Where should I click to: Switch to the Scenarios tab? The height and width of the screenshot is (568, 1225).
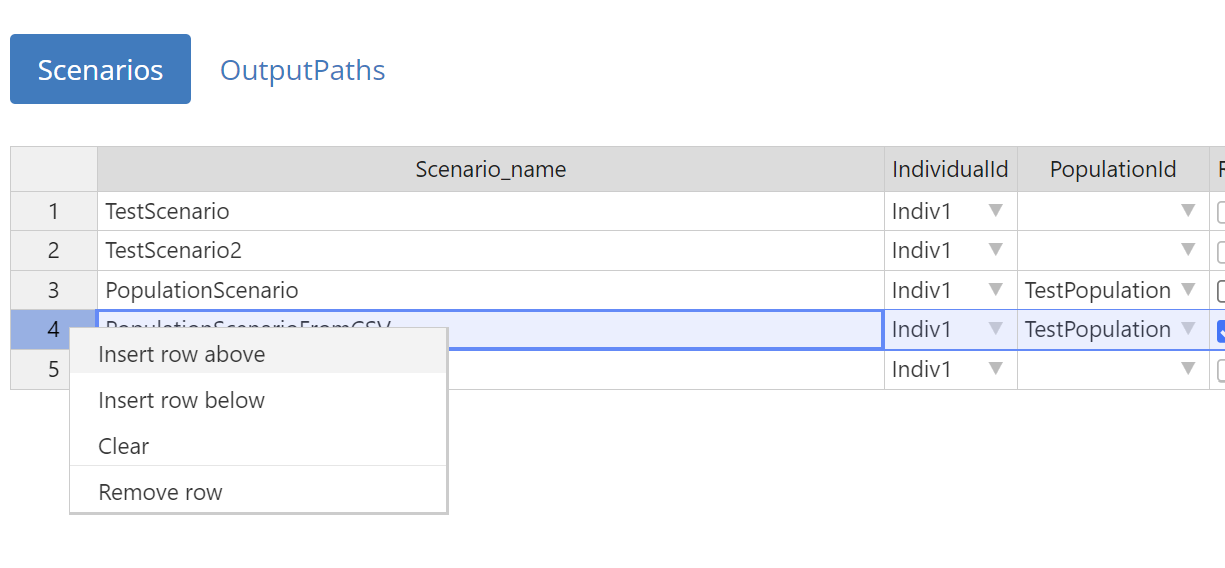tap(100, 69)
